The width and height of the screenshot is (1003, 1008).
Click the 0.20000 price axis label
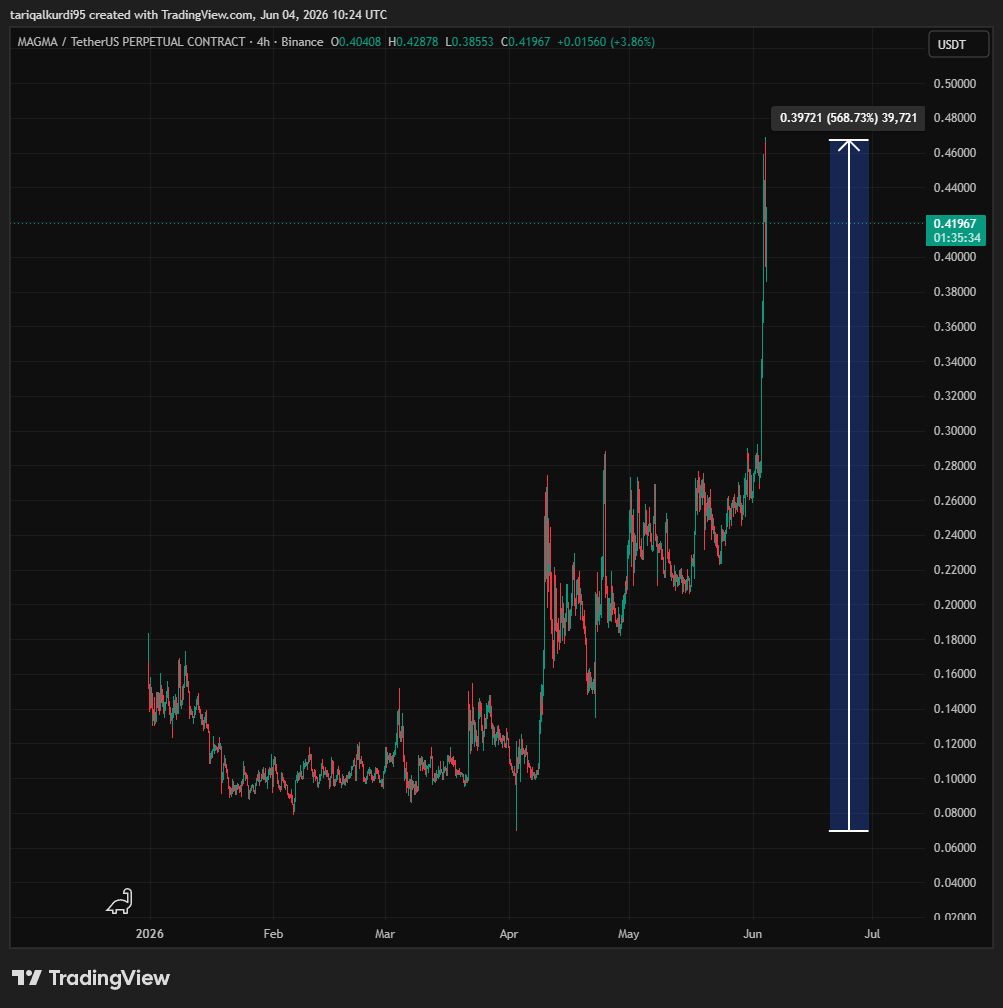[955, 604]
